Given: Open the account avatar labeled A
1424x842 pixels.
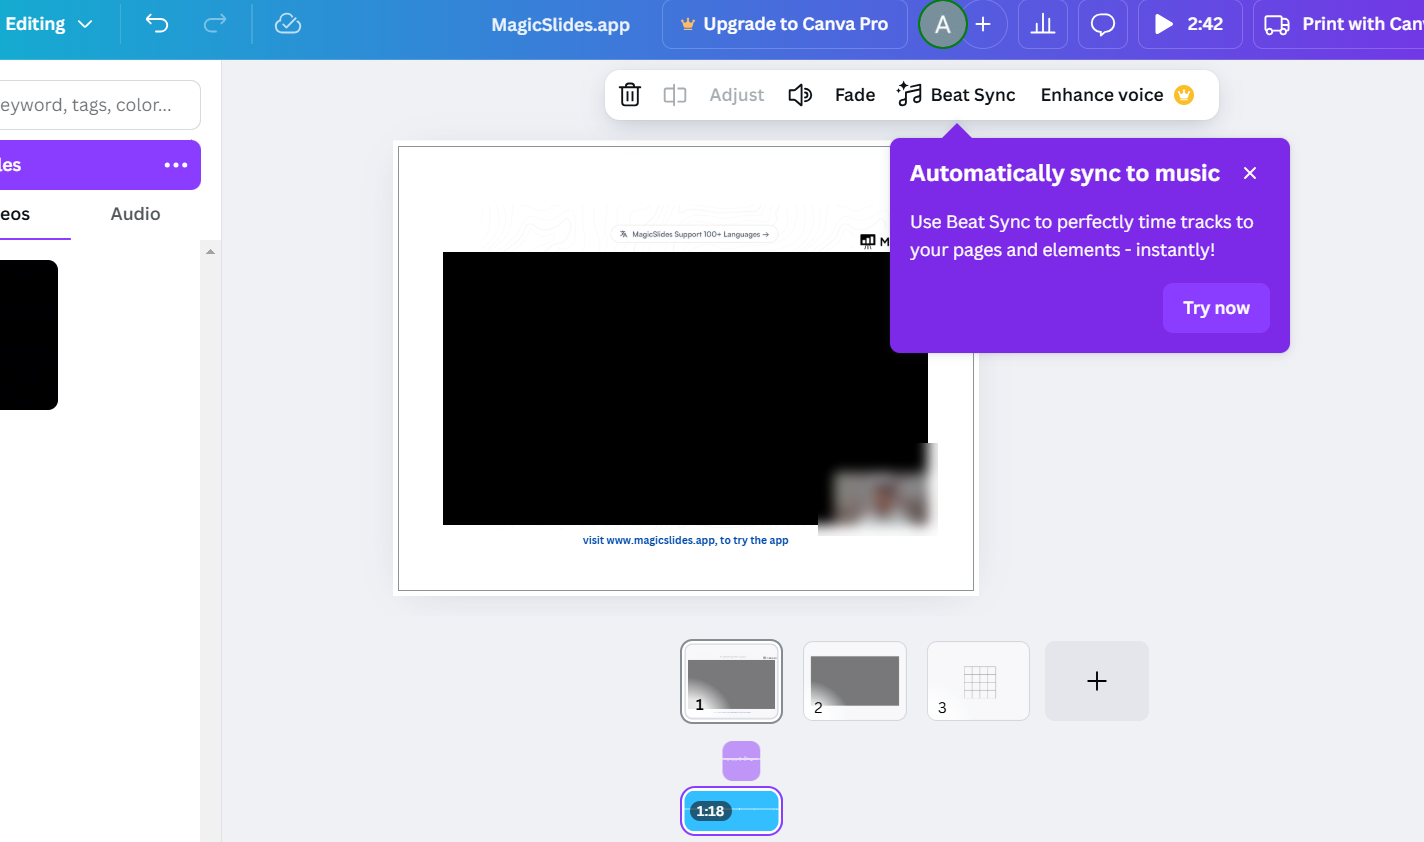Looking at the screenshot, I should click(x=942, y=24).
